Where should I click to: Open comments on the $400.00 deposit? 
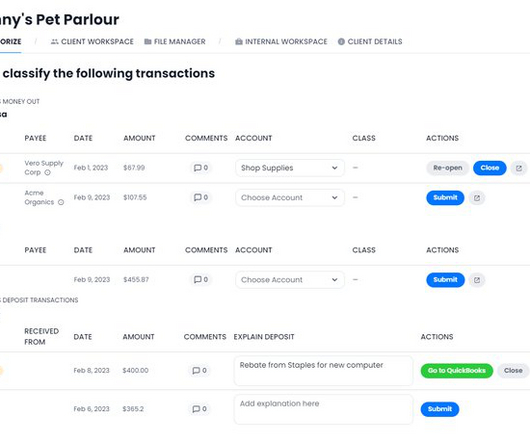(x=199, y=370)
